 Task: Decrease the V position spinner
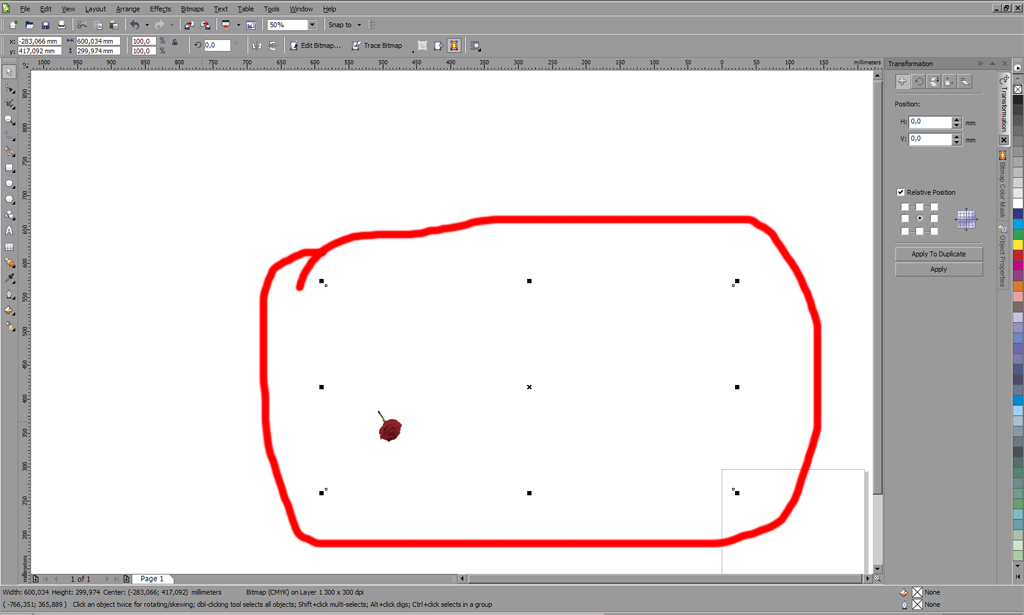(x=957, y=142)
